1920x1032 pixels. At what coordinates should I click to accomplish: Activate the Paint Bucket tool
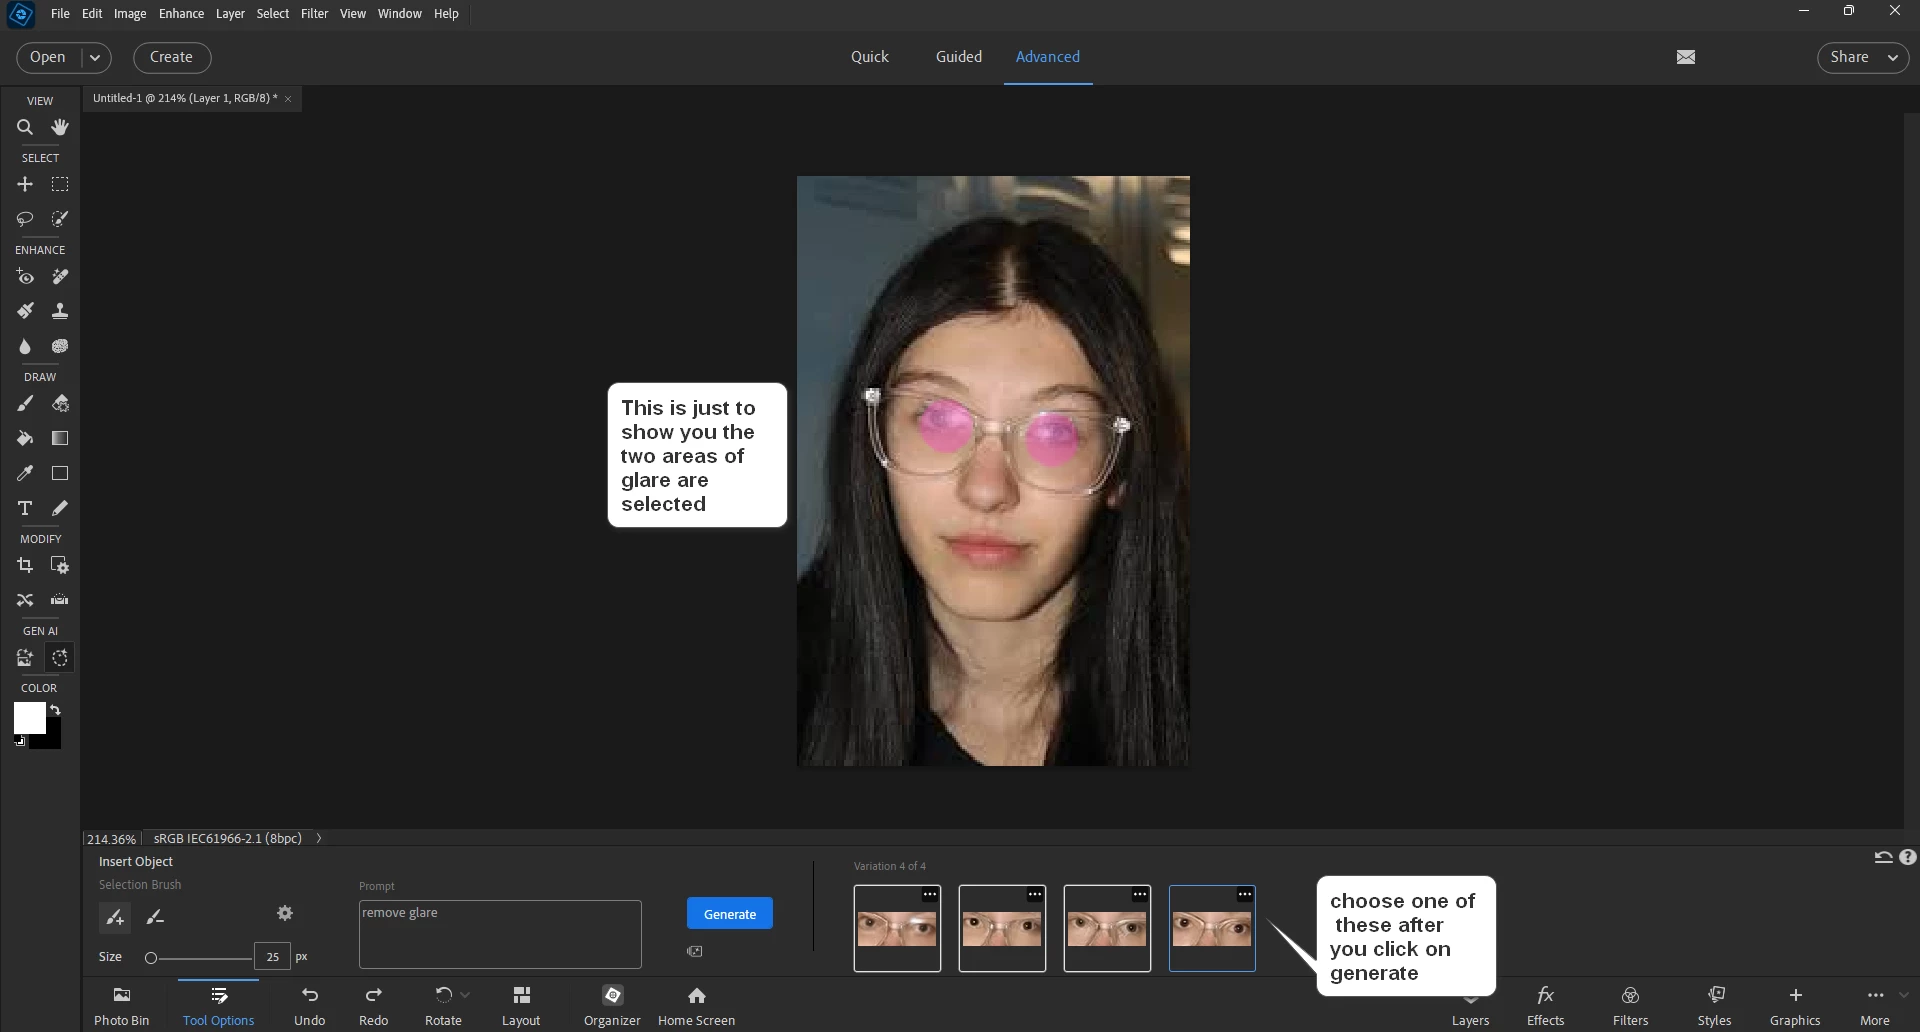pyautogui.click(x=25, y=438)
